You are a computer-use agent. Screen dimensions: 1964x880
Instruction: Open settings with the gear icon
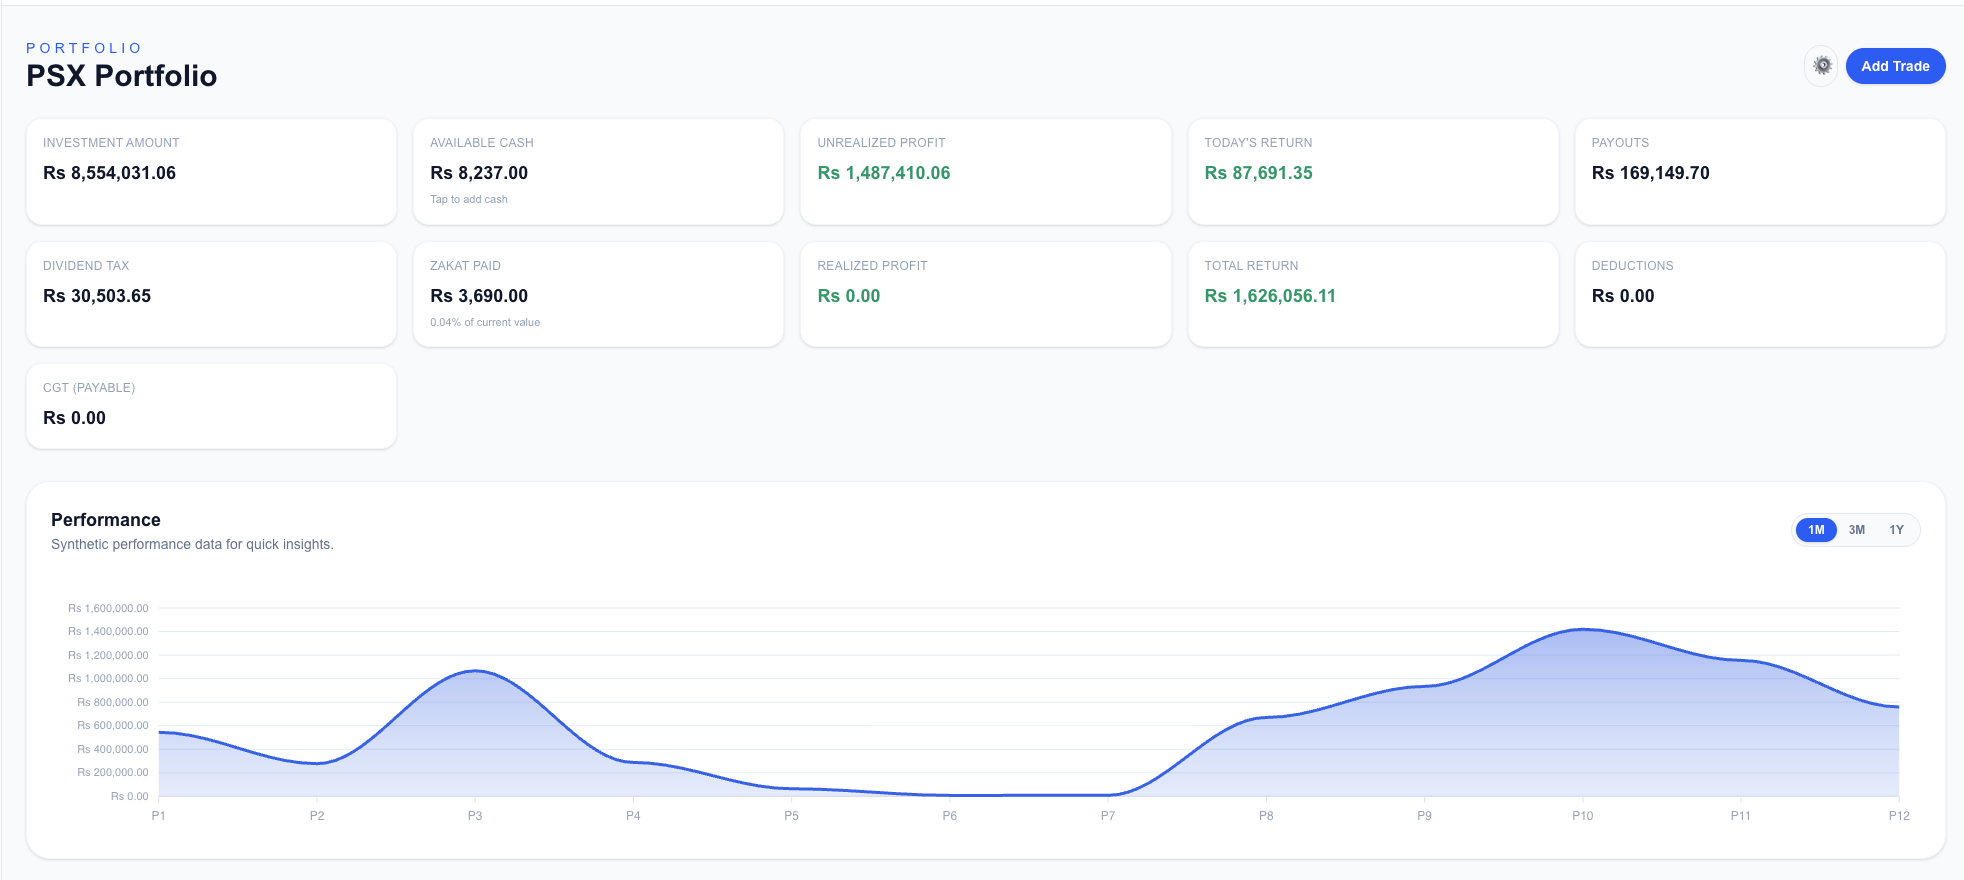pyautogui.click(x=1822, y=66)
